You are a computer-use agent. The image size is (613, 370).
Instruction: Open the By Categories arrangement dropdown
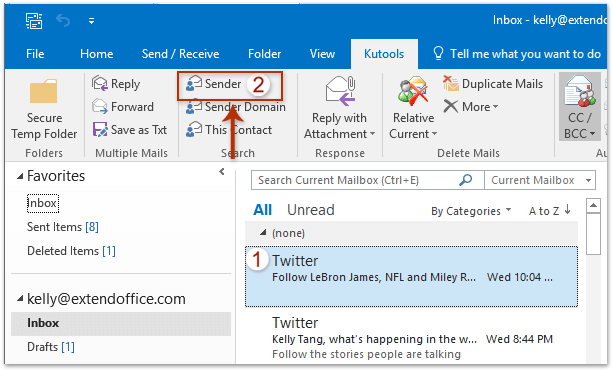(471, 211)
